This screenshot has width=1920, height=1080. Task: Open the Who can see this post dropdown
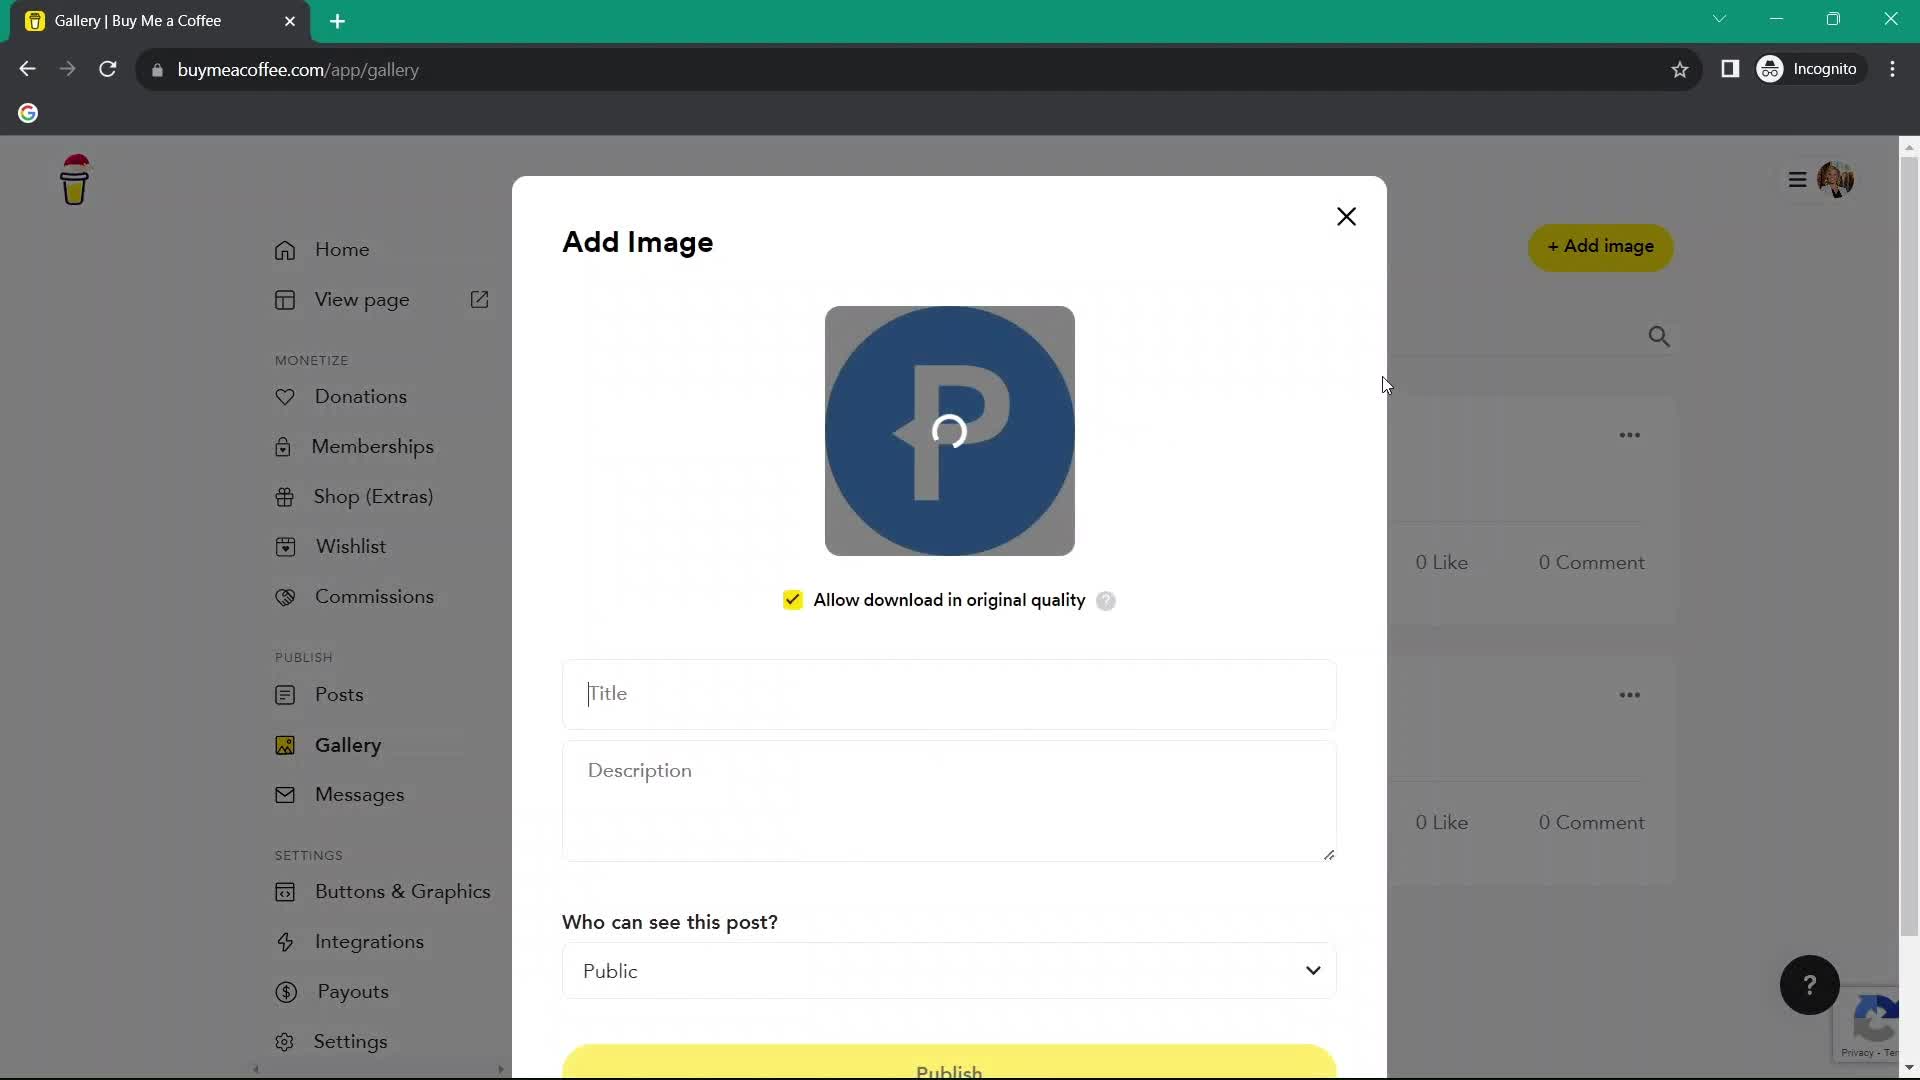tap(949, 971)
